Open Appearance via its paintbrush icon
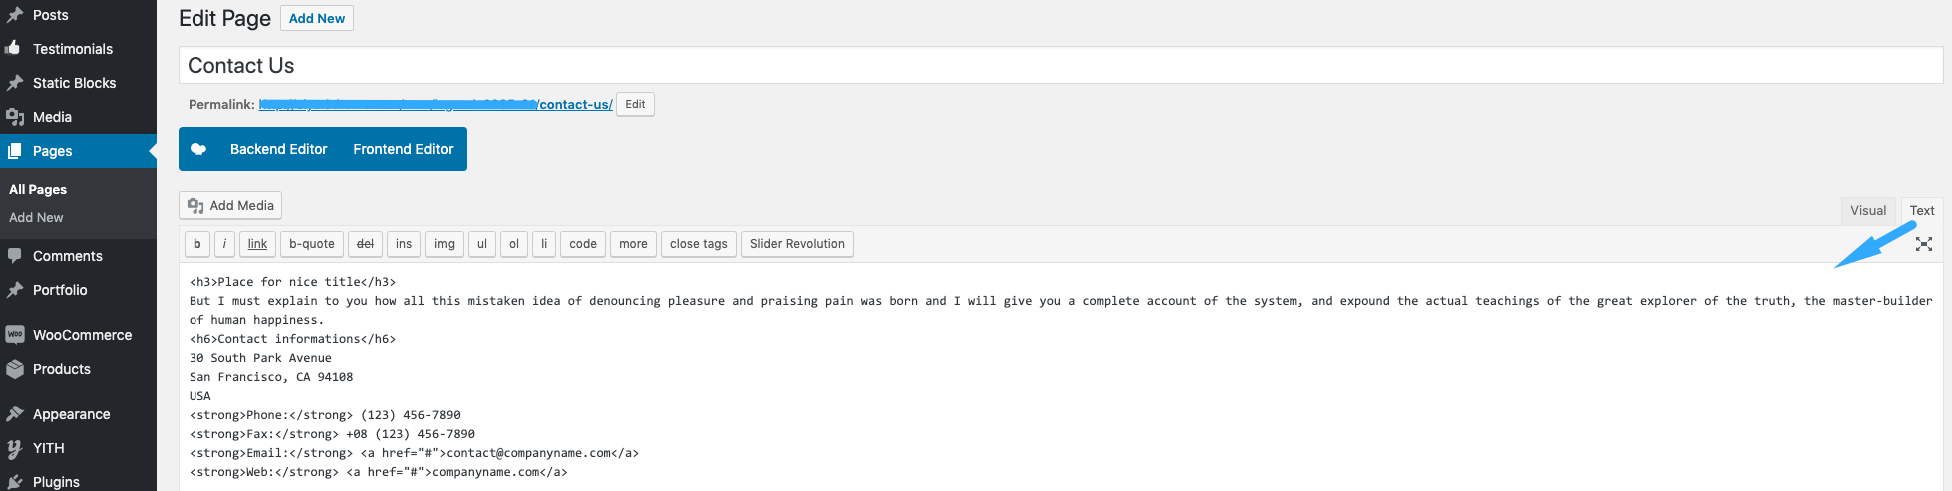1952x491 pixels. pos(14,414)
